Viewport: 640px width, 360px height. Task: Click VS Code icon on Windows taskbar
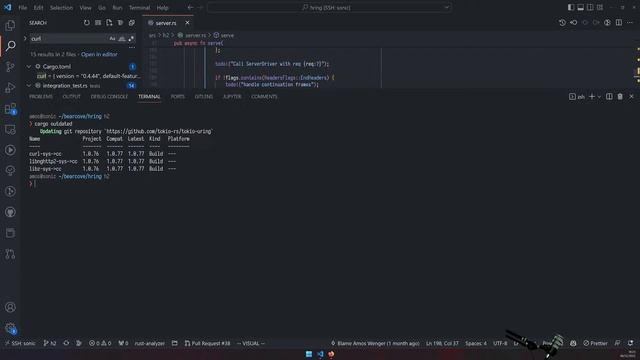pos(320,354)
